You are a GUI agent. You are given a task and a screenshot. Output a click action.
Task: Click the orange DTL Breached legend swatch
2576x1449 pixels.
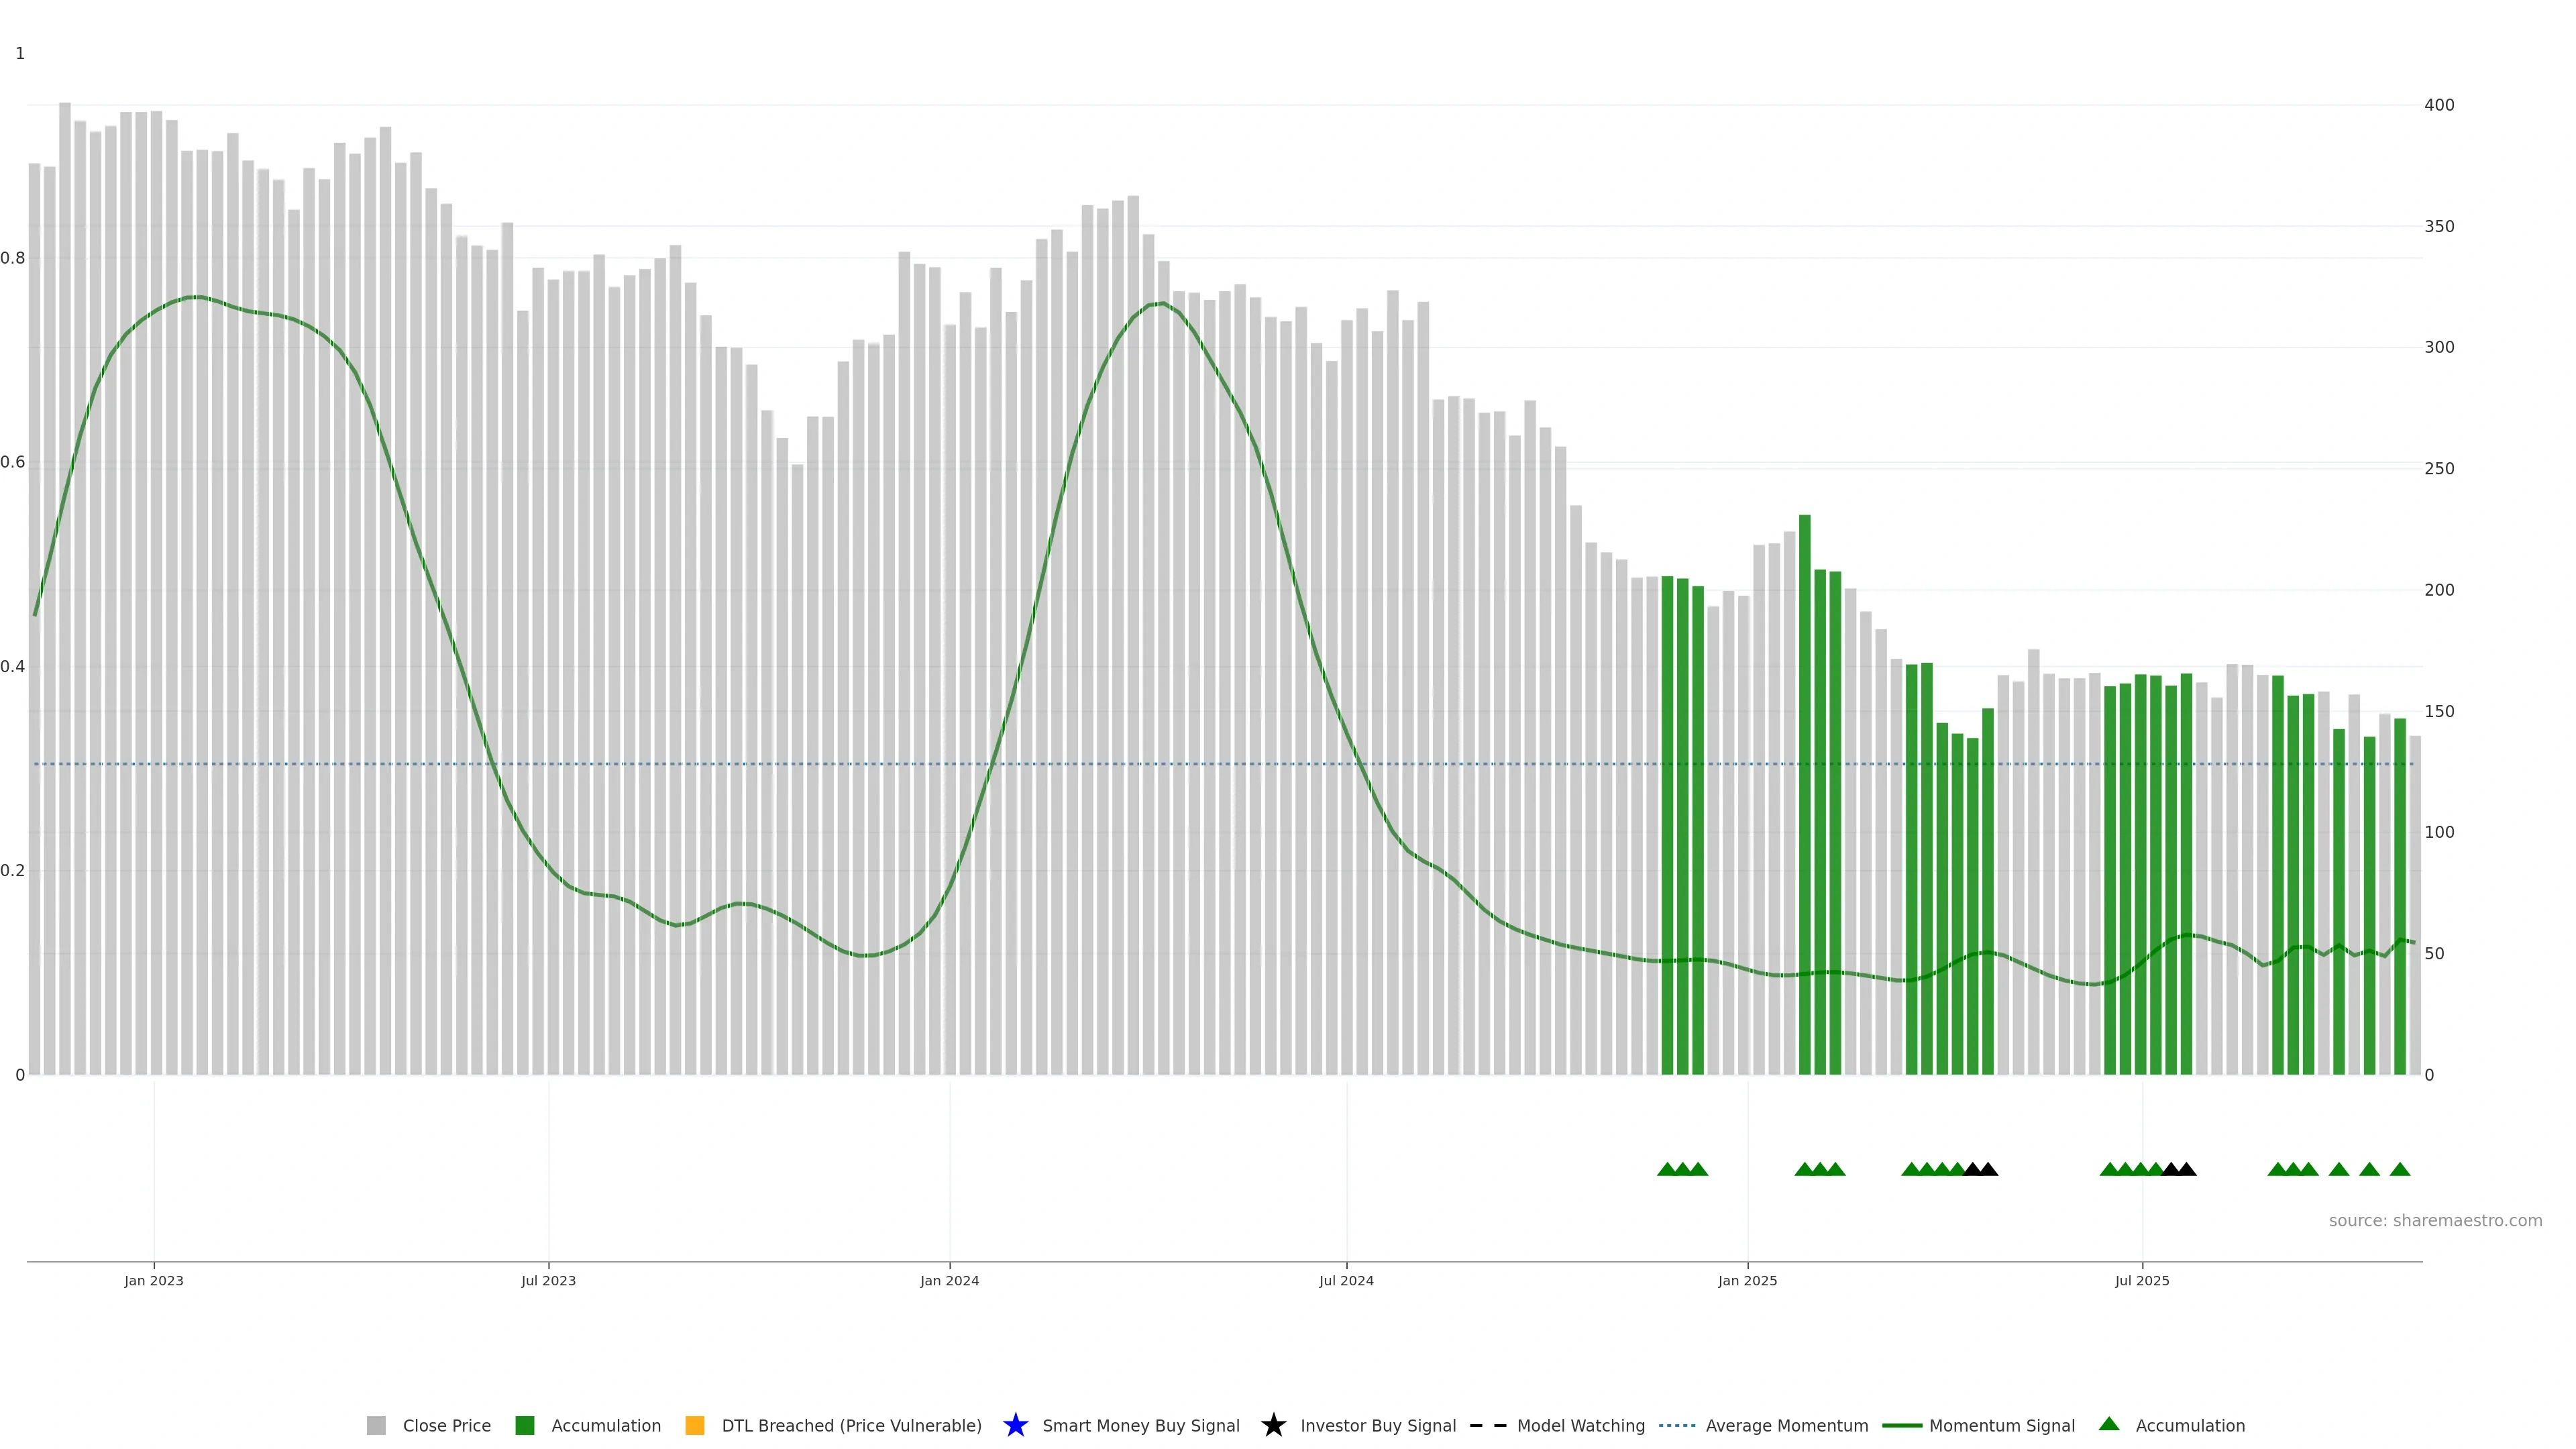pyautogui.click(x=695, y=1425)
